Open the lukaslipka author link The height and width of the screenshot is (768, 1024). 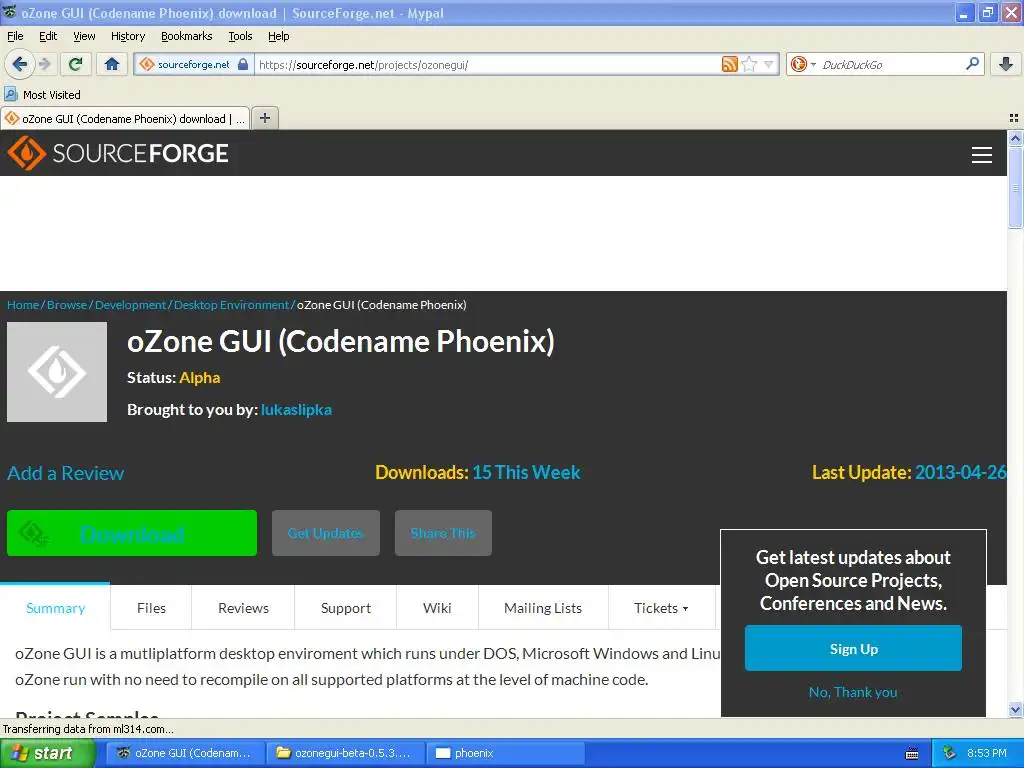(296, 409)
